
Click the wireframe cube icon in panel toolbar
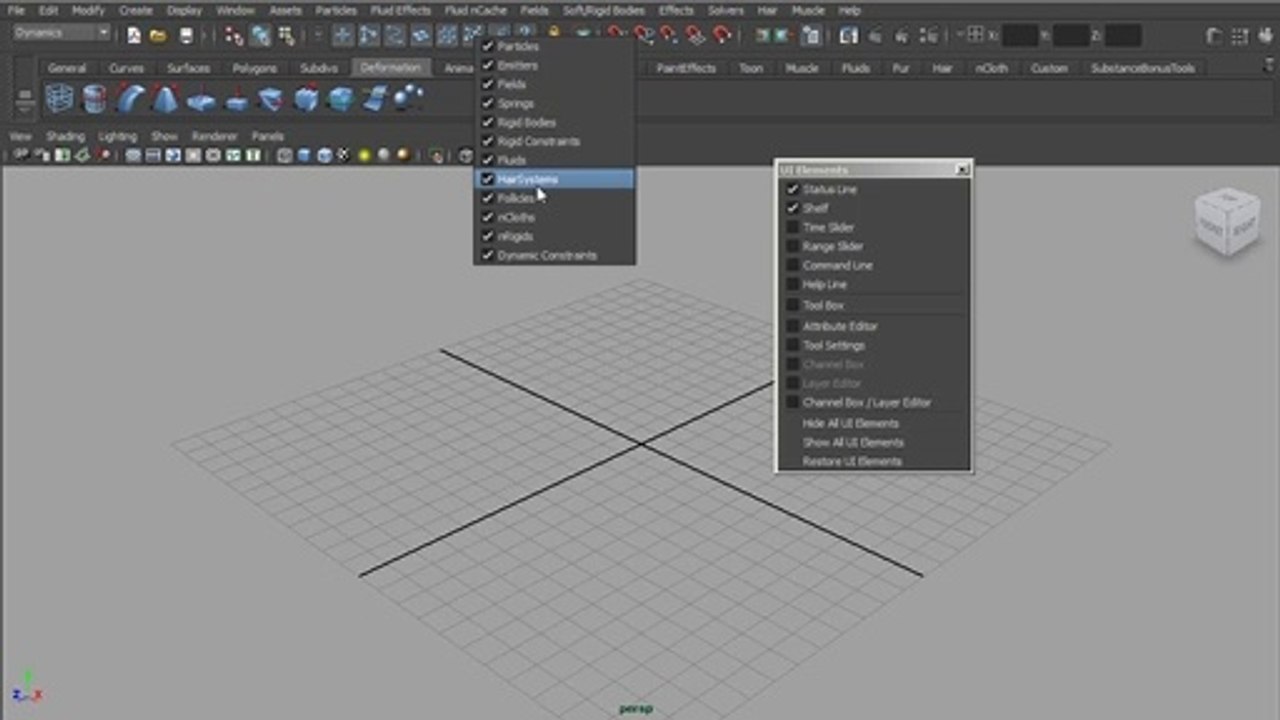coord(284,155)
